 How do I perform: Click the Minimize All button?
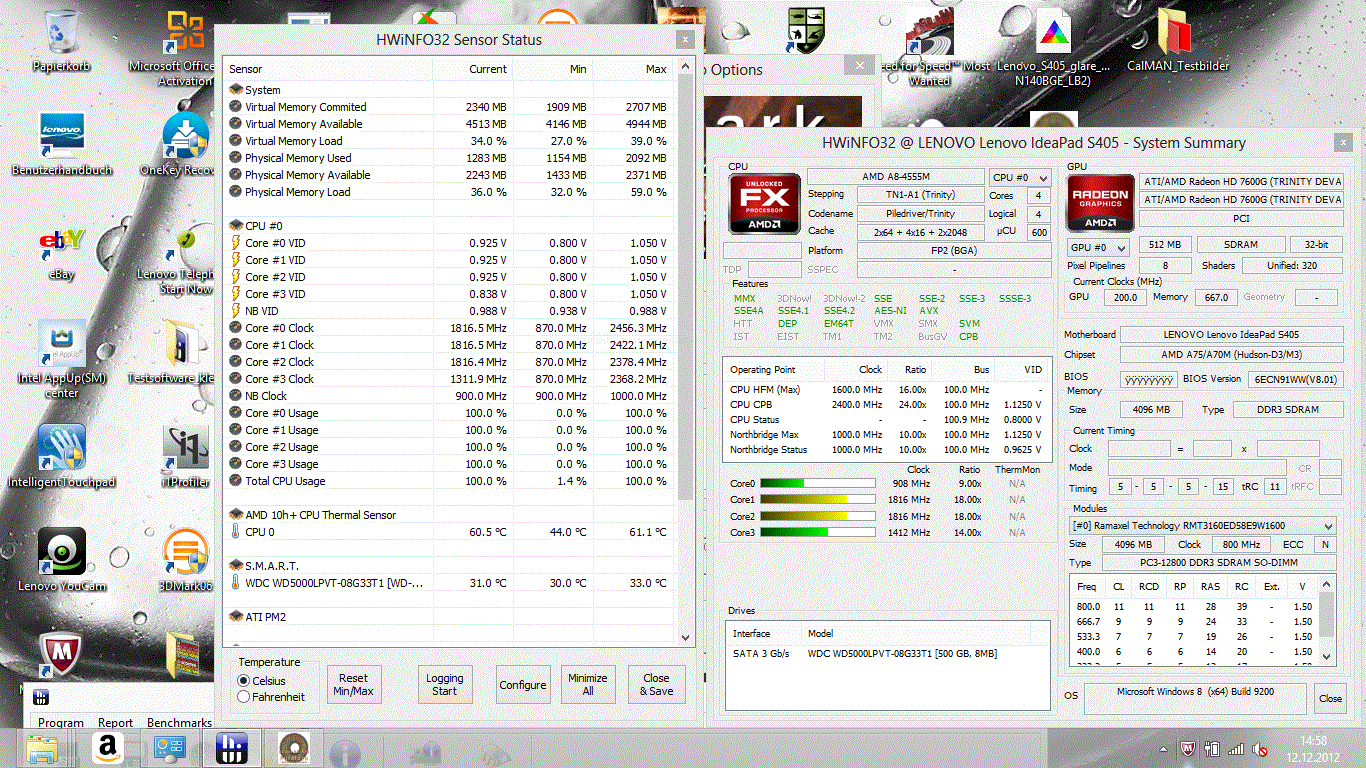[588, 685]
